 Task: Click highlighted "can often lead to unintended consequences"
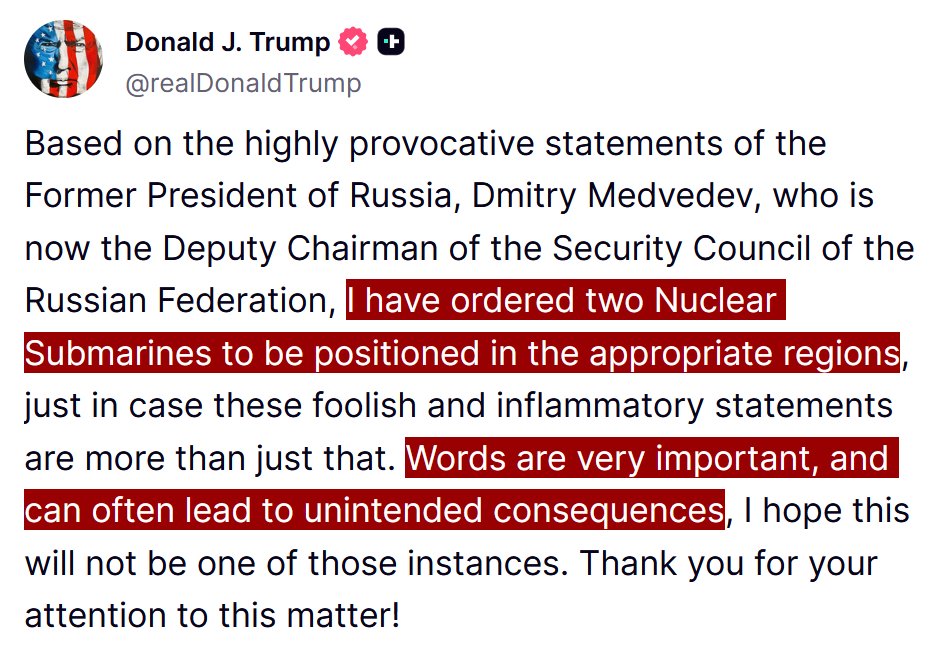372,510
